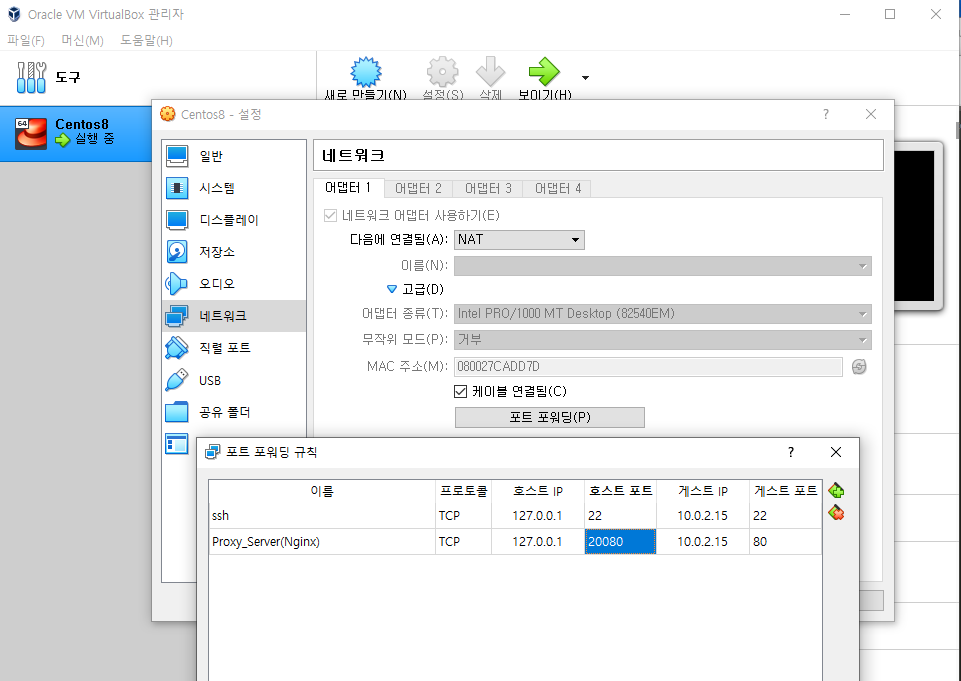This screenshot has height=681, width=961.
Task: Open Display (디스플레이) settings category
Action: tap(234, 220)
